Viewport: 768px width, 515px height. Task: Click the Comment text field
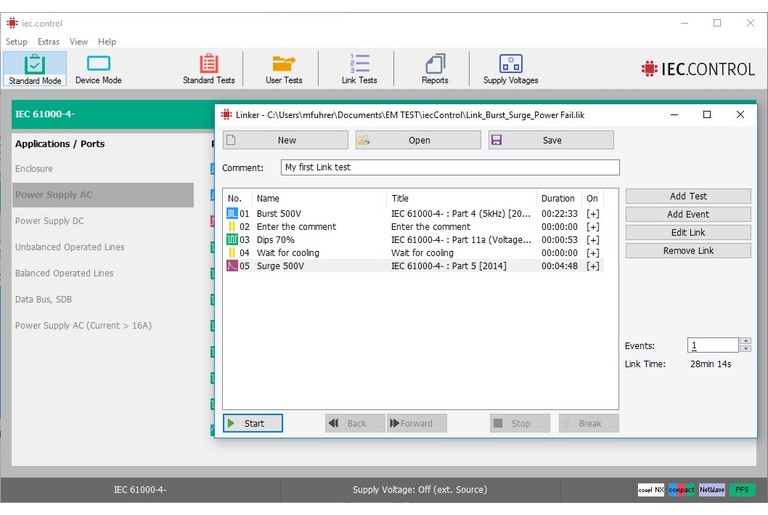coord(450,167)
